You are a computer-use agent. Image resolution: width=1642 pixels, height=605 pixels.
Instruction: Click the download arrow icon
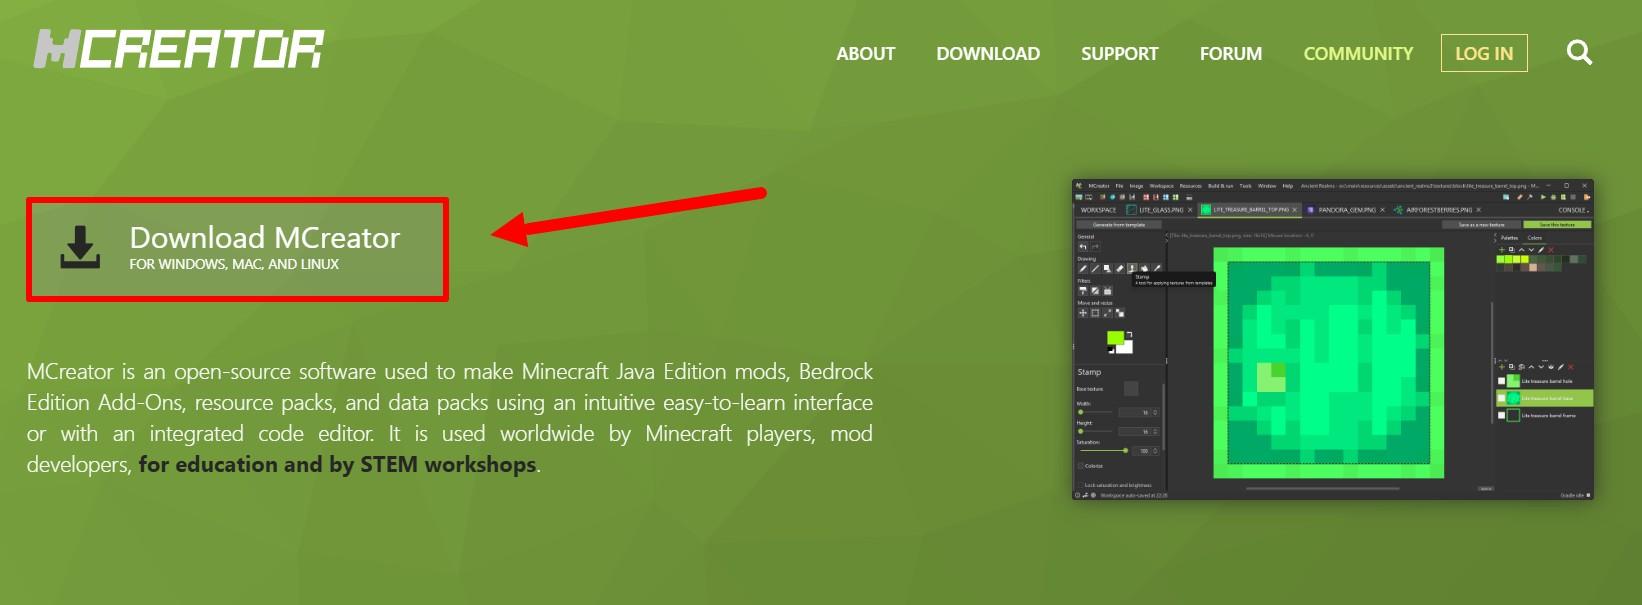80,248
